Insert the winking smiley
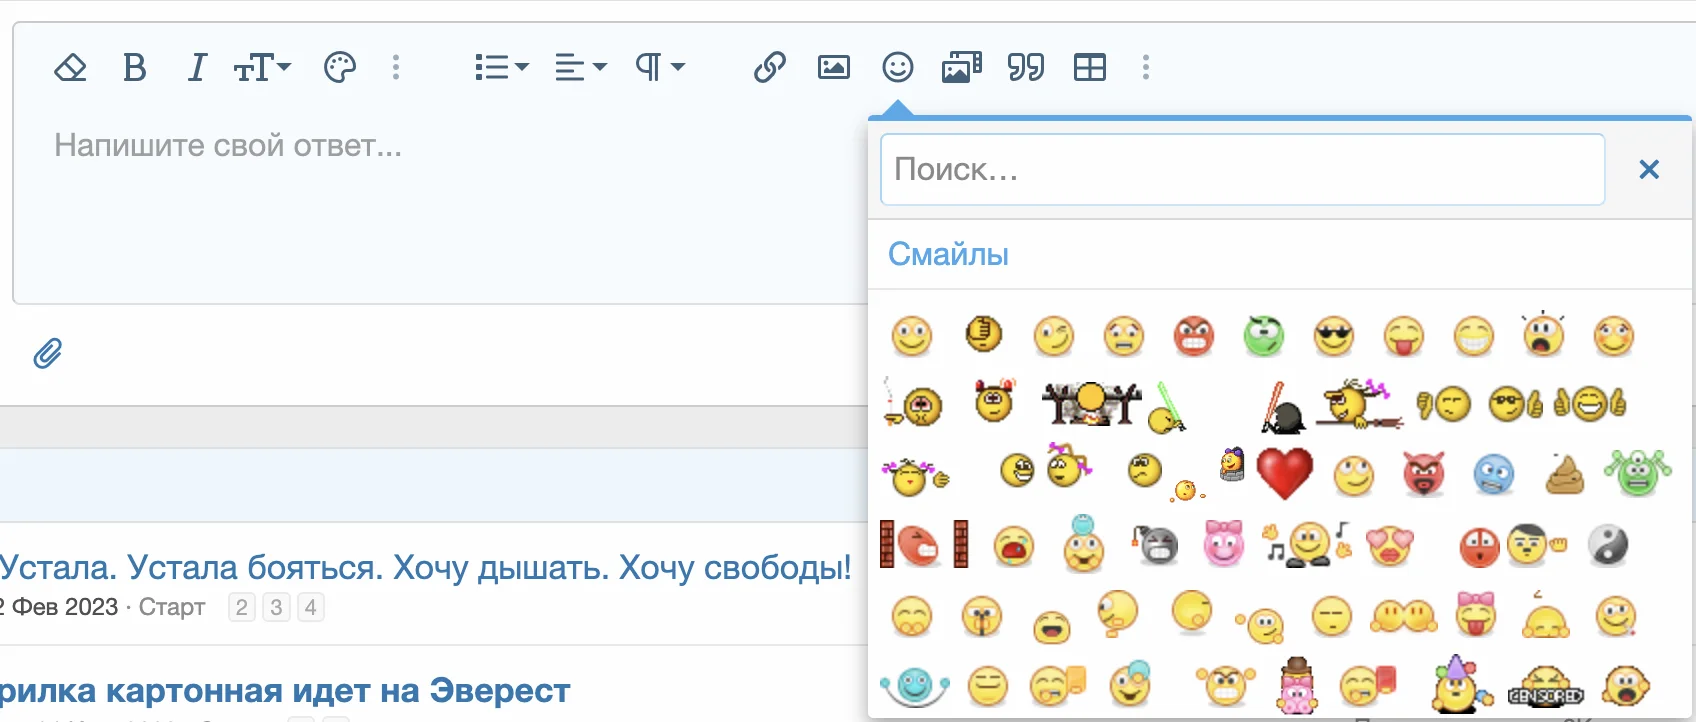The height and width of the screenshot is (722, 1696). [1053, 336]
